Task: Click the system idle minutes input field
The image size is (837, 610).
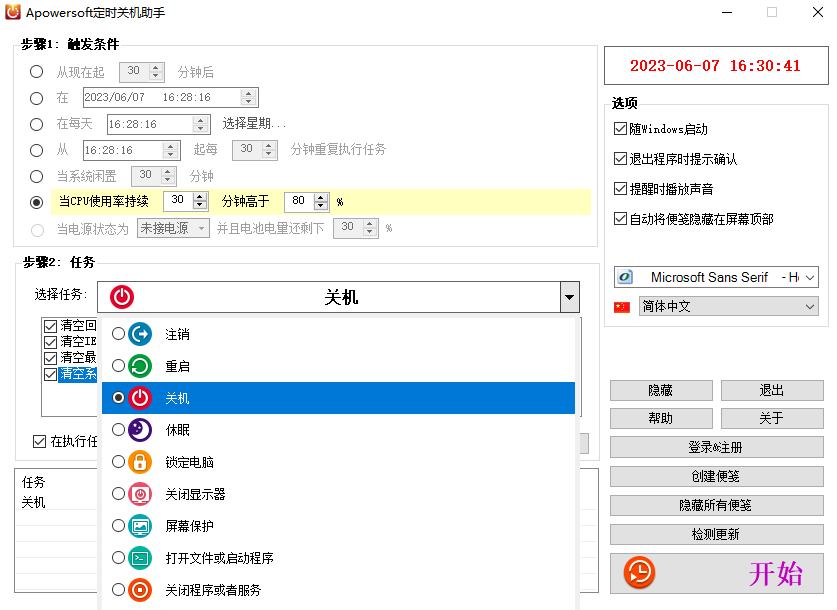Action: point(146,175)
